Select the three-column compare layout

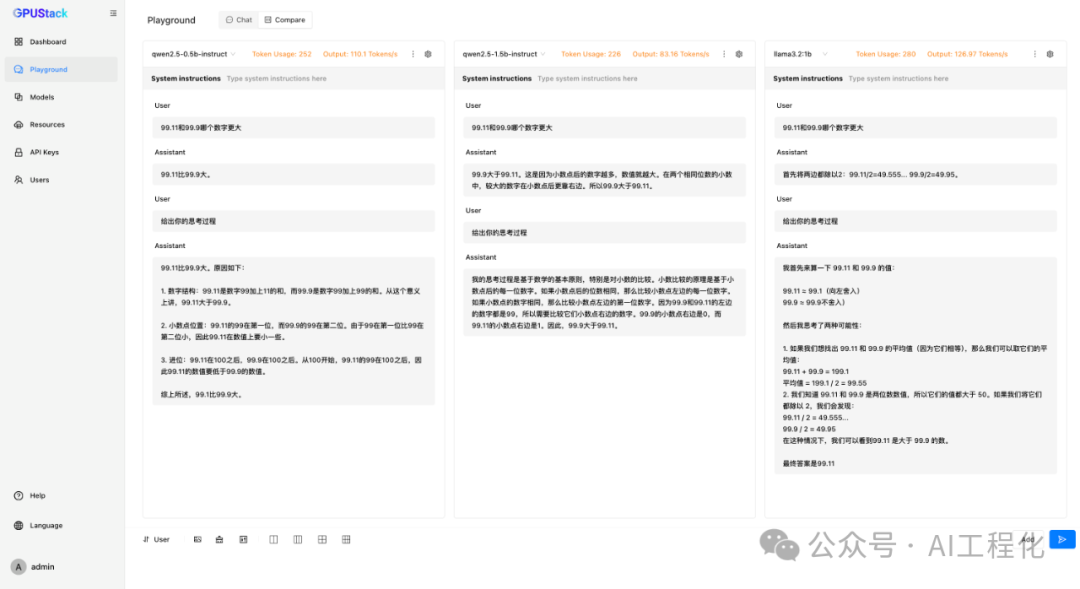coord(298,539)
